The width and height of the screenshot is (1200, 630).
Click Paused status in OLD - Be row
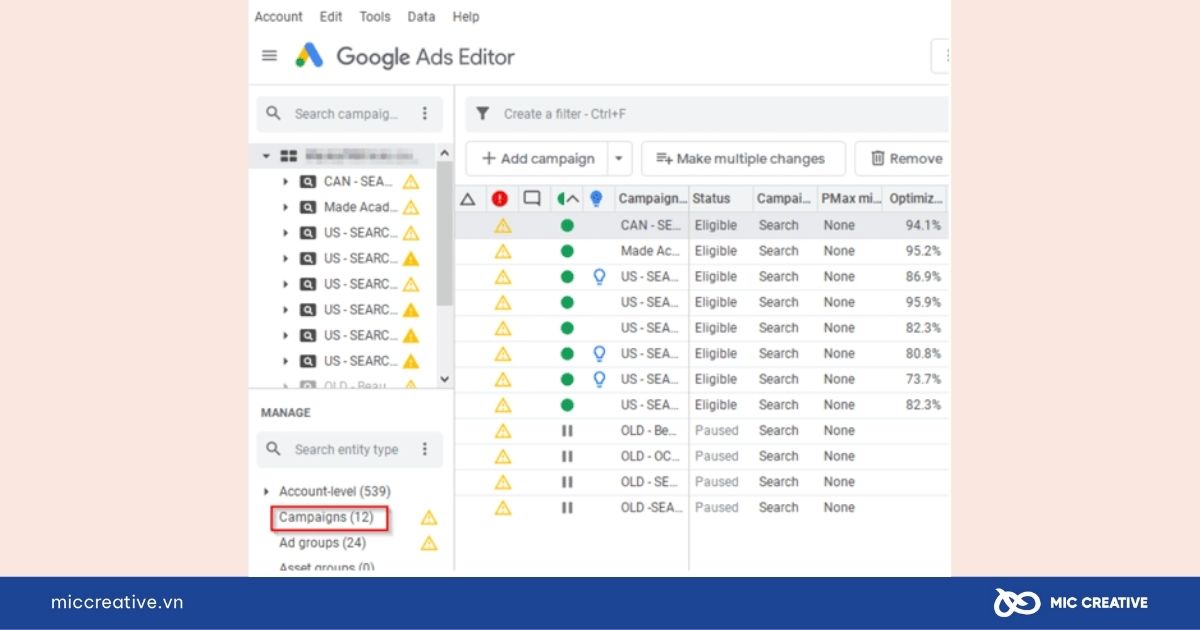[x=717, y=431]
